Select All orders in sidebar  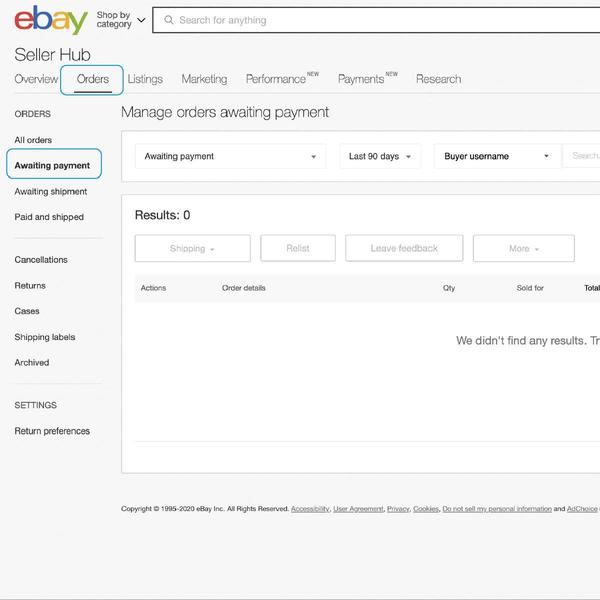pyautogui.click(x=33, y=140)
